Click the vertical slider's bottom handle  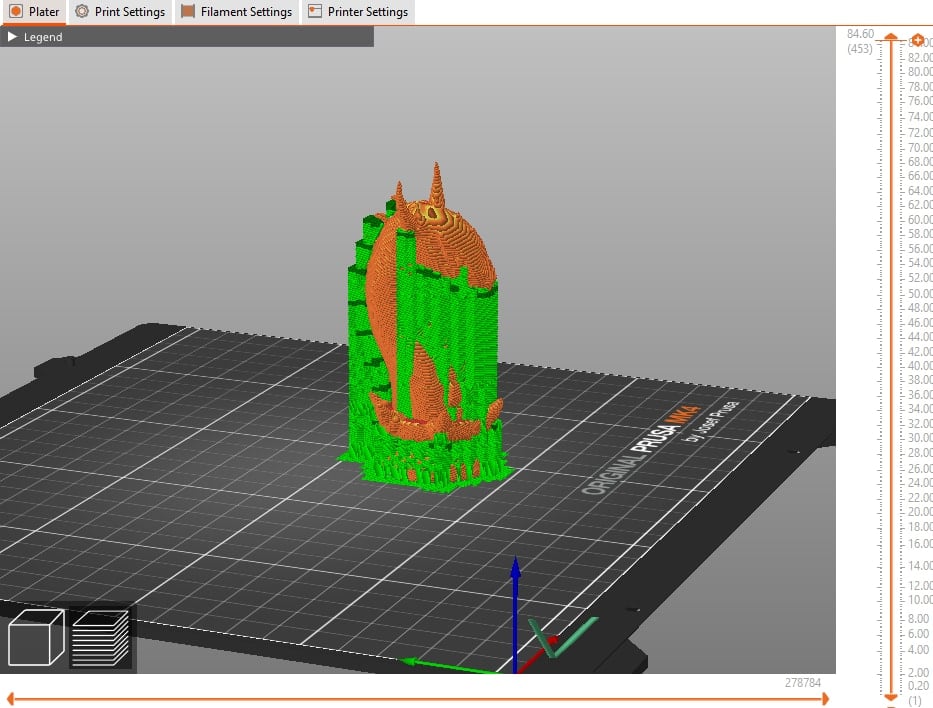(x=891, y=697)
